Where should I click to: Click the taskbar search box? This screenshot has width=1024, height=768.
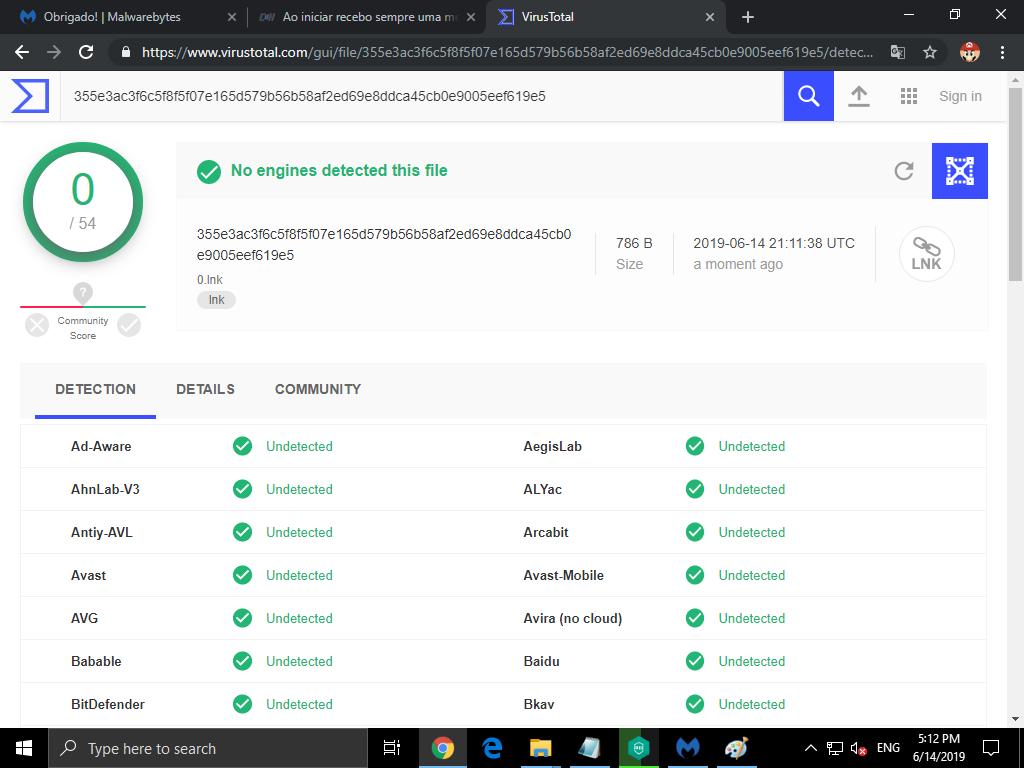click(x=208, y=748)
